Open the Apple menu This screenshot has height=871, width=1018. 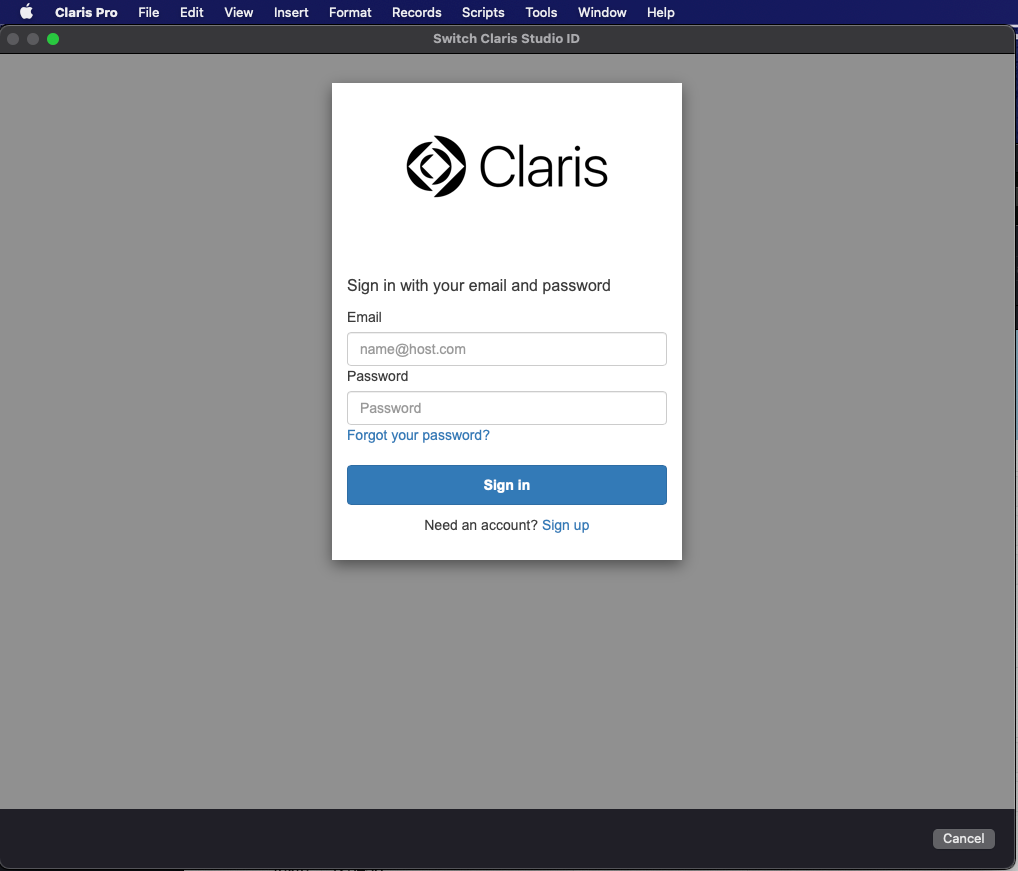26,12
